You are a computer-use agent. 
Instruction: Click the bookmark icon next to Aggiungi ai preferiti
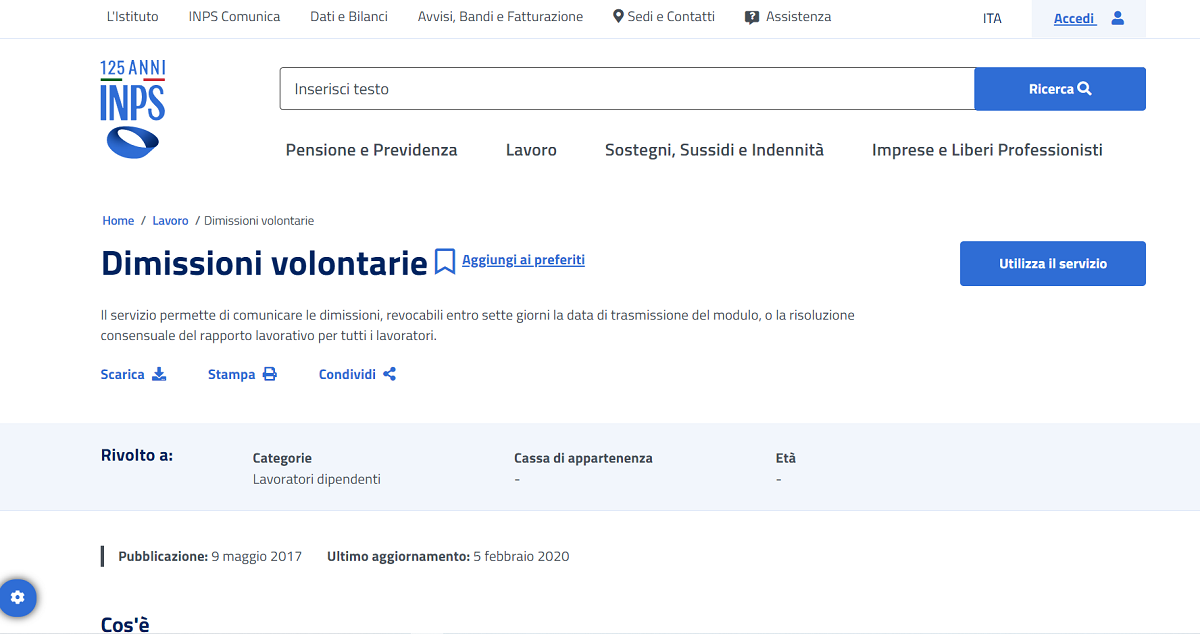click(x=443, y=259)
